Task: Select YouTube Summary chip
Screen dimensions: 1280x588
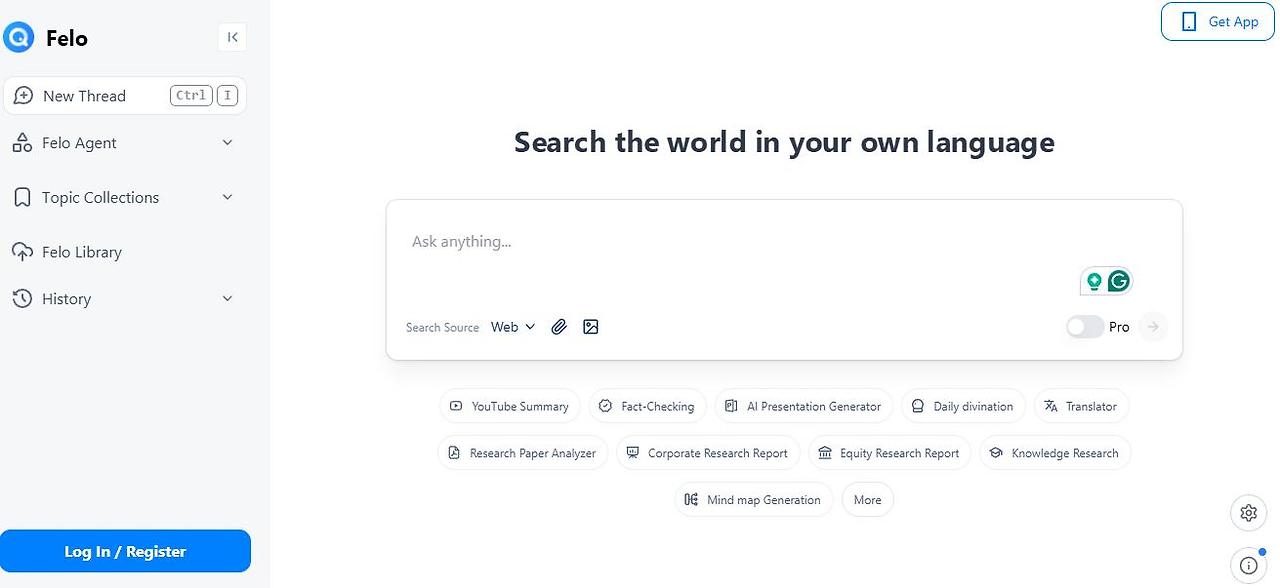Action: click(509, 406)
